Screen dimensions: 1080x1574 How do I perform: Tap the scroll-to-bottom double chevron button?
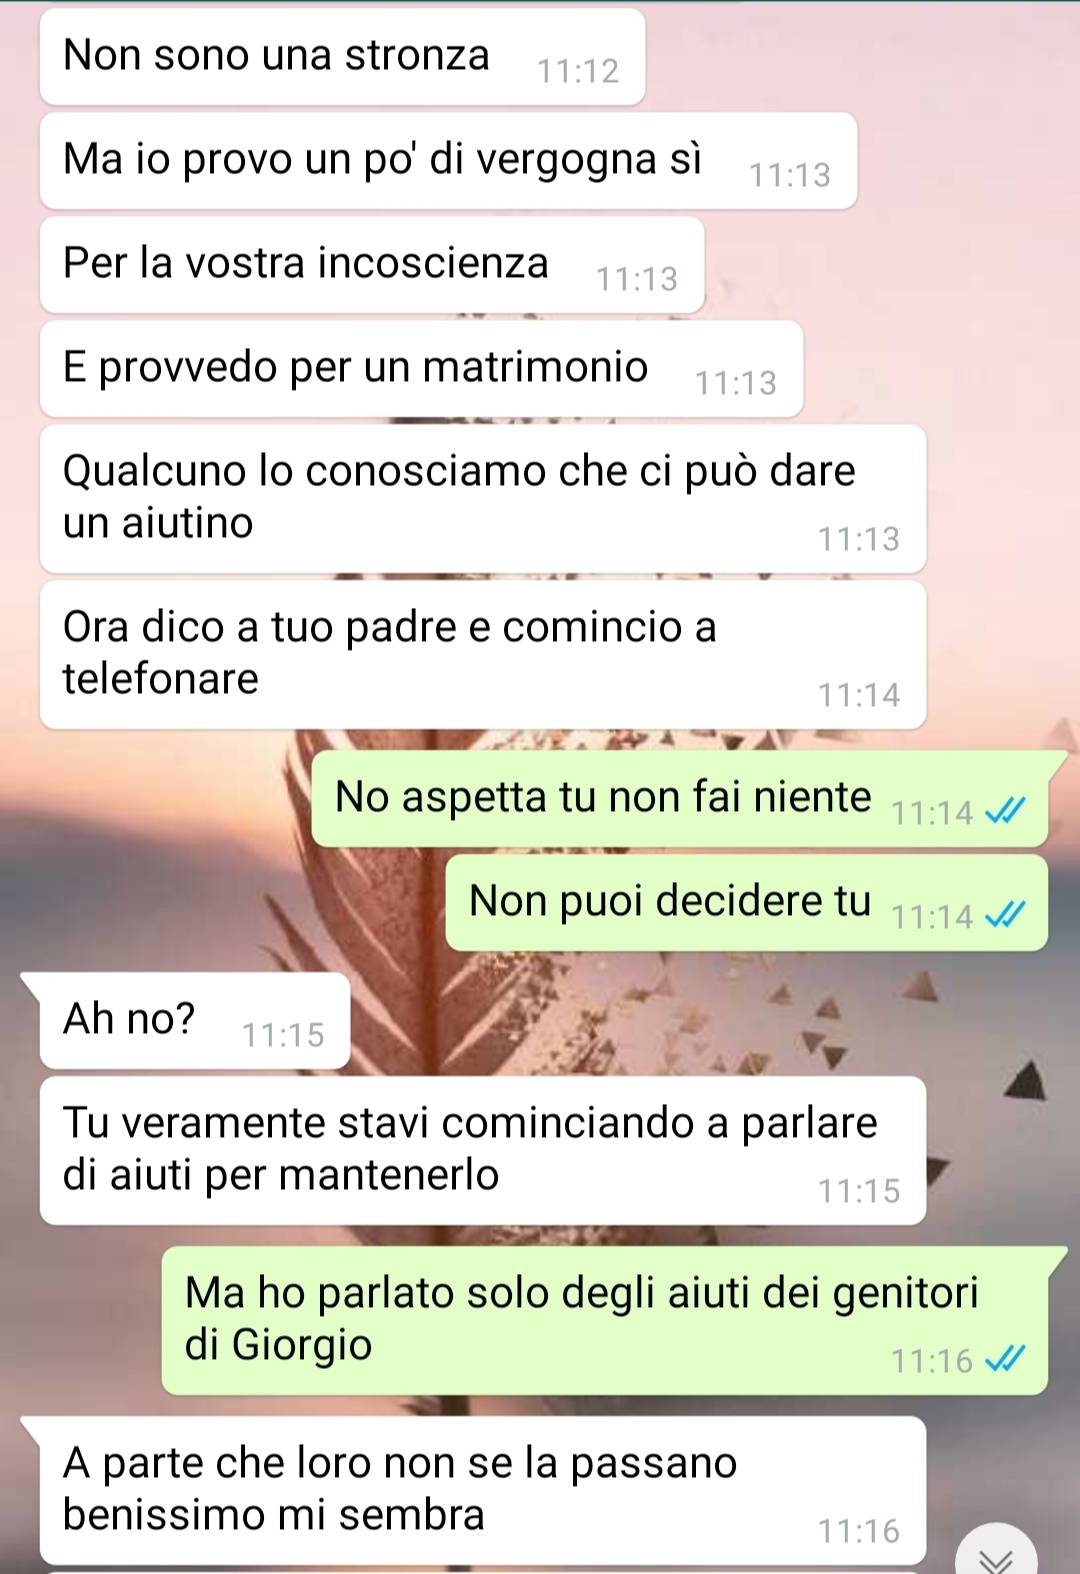996,1554
